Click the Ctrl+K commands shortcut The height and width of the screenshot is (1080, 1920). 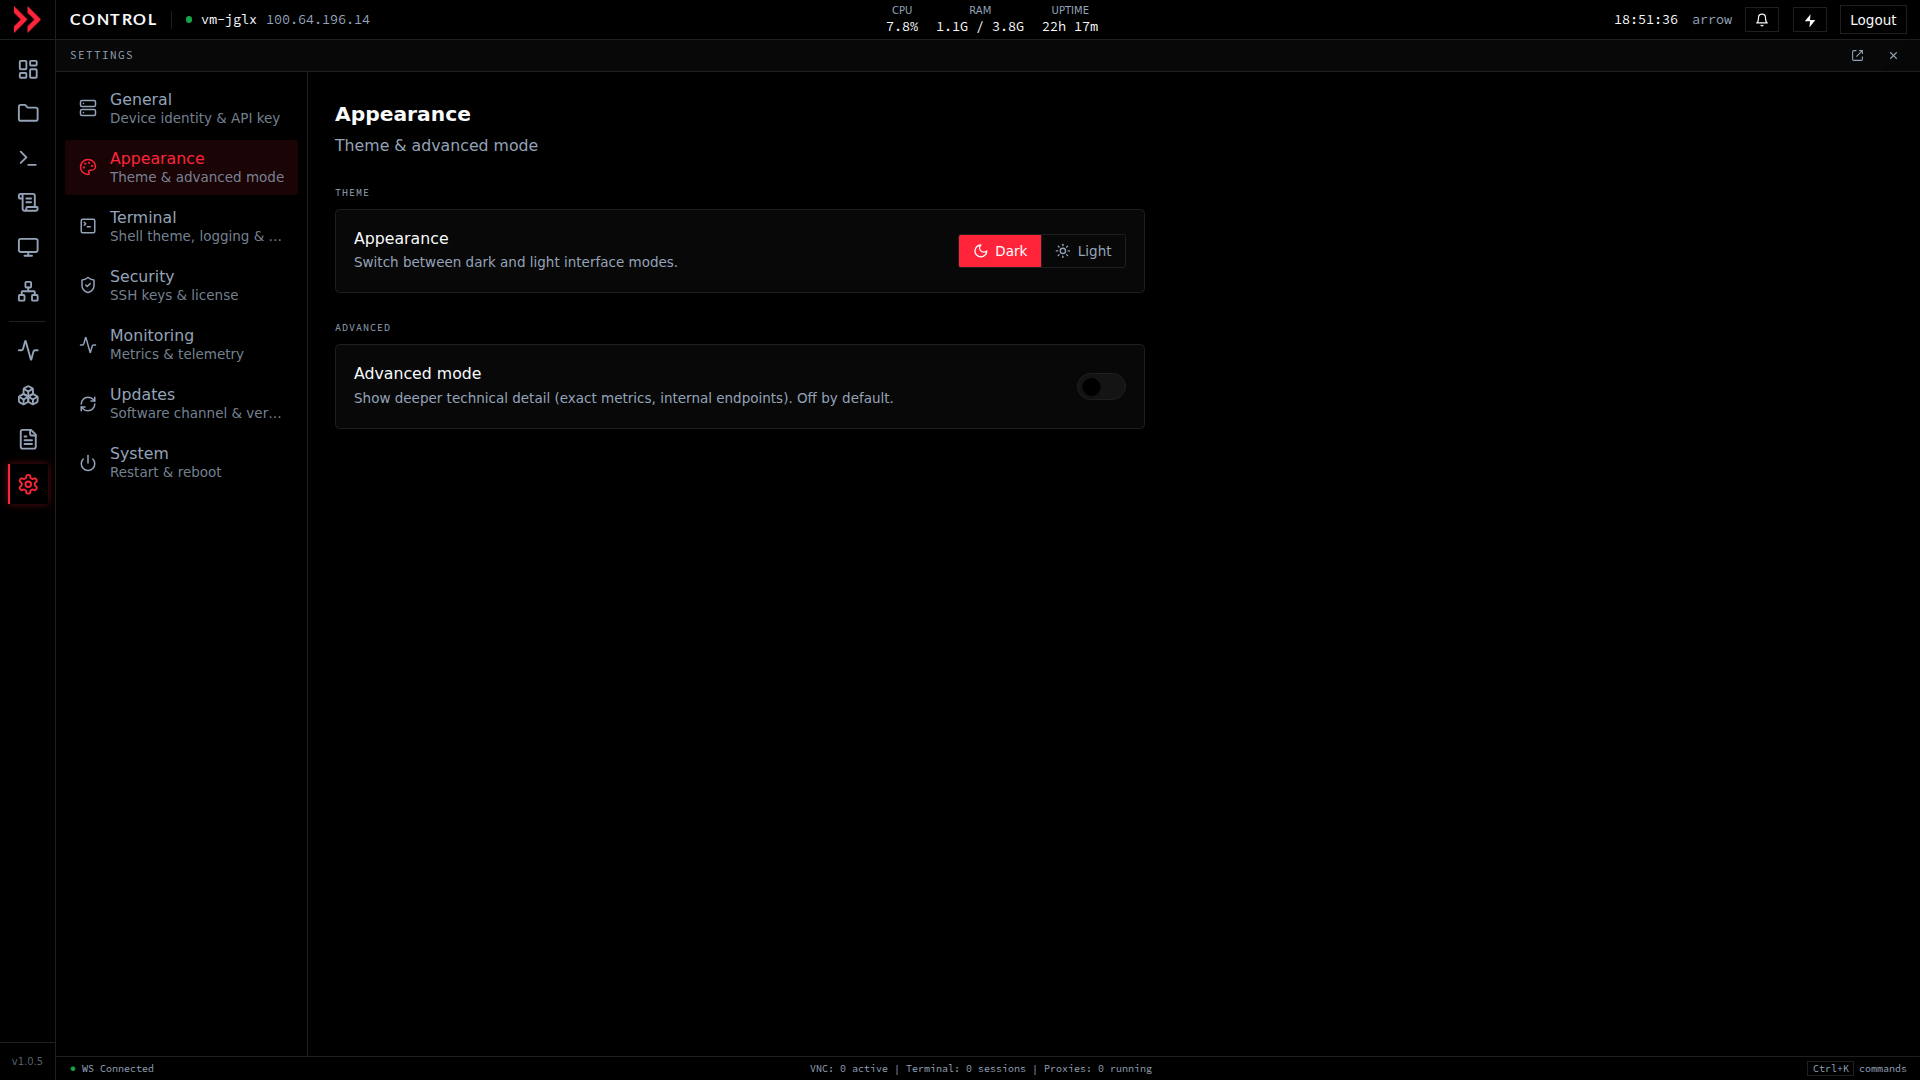coord(1857,1068)
